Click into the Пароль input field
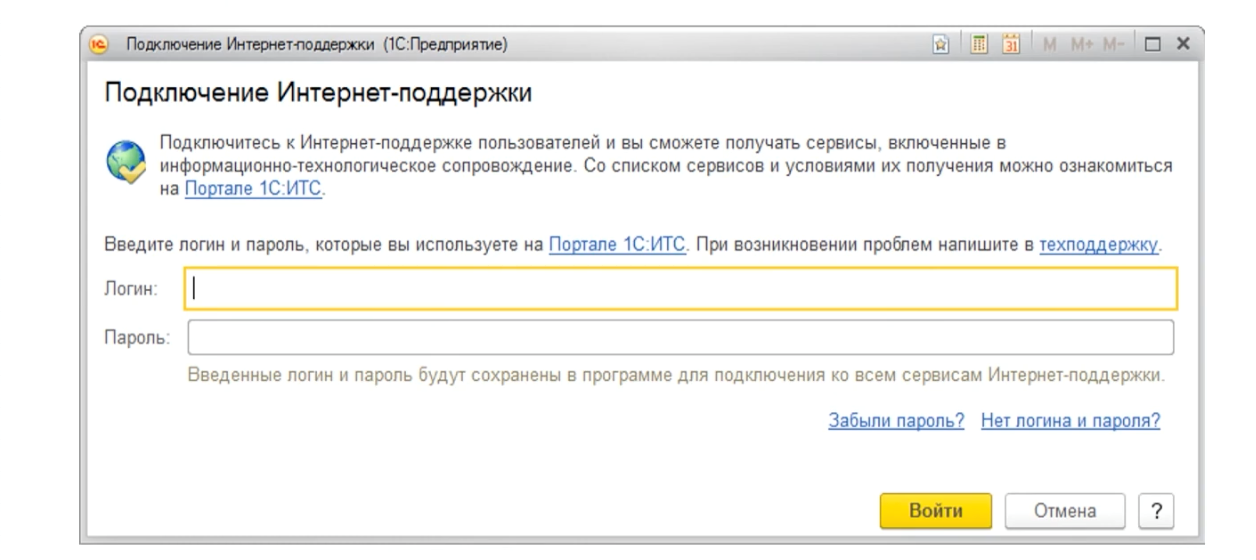Viewport: 1256px width, 560px height. coord(680,337)
